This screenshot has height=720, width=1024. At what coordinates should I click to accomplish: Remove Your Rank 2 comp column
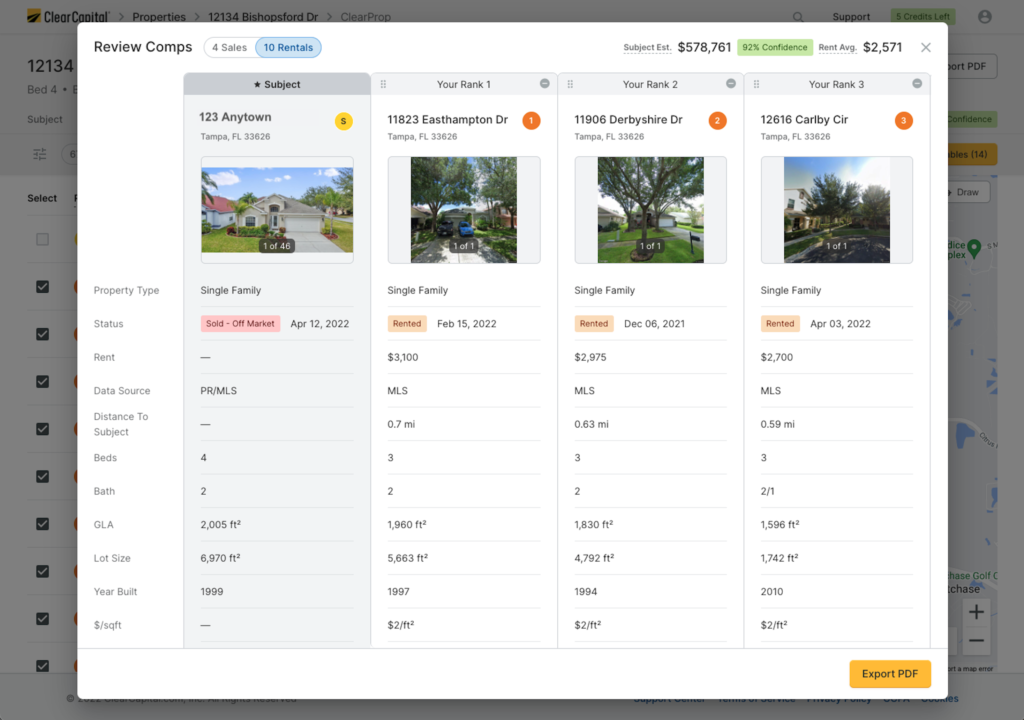click(731, 84)
